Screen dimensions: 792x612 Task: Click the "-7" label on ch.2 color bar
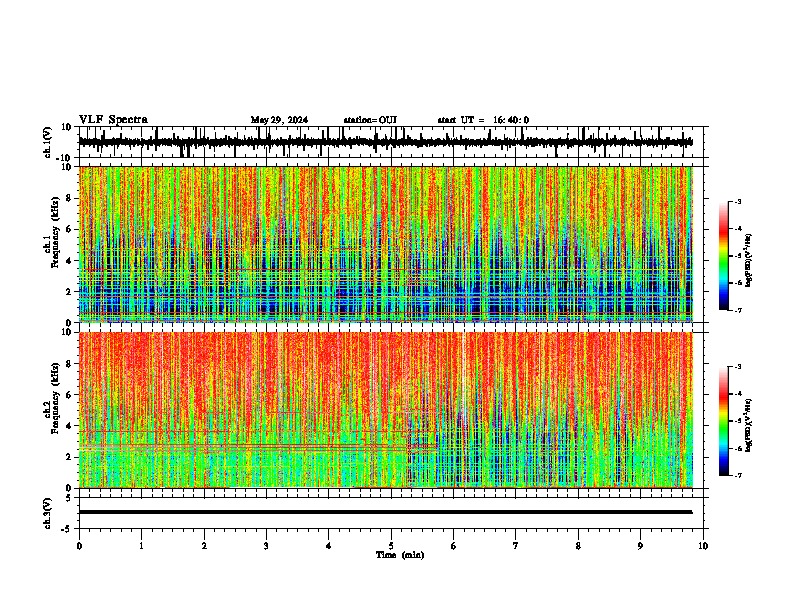point(737,475)
